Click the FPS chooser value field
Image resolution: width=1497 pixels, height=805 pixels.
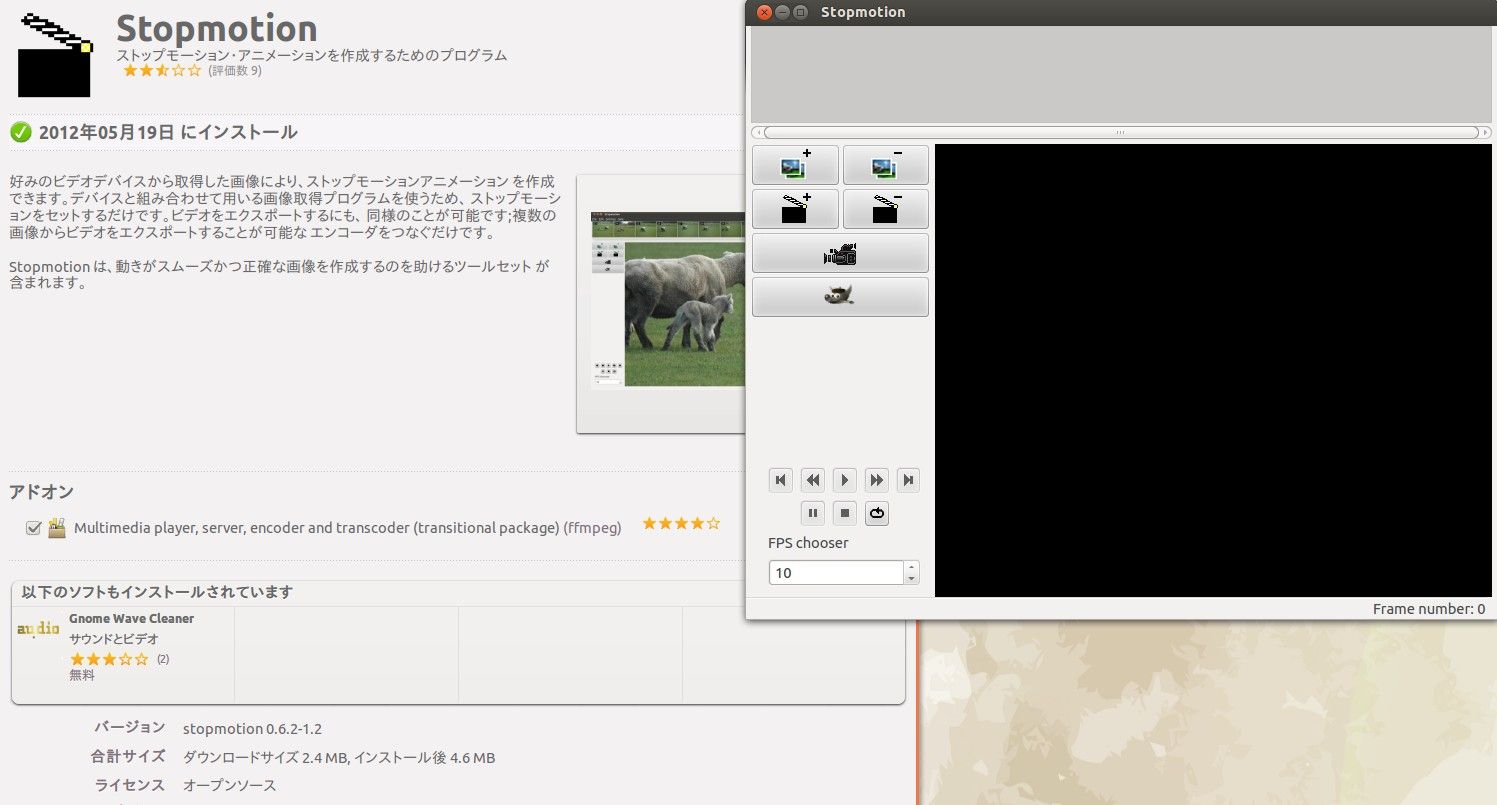click(x=836, y=573)
